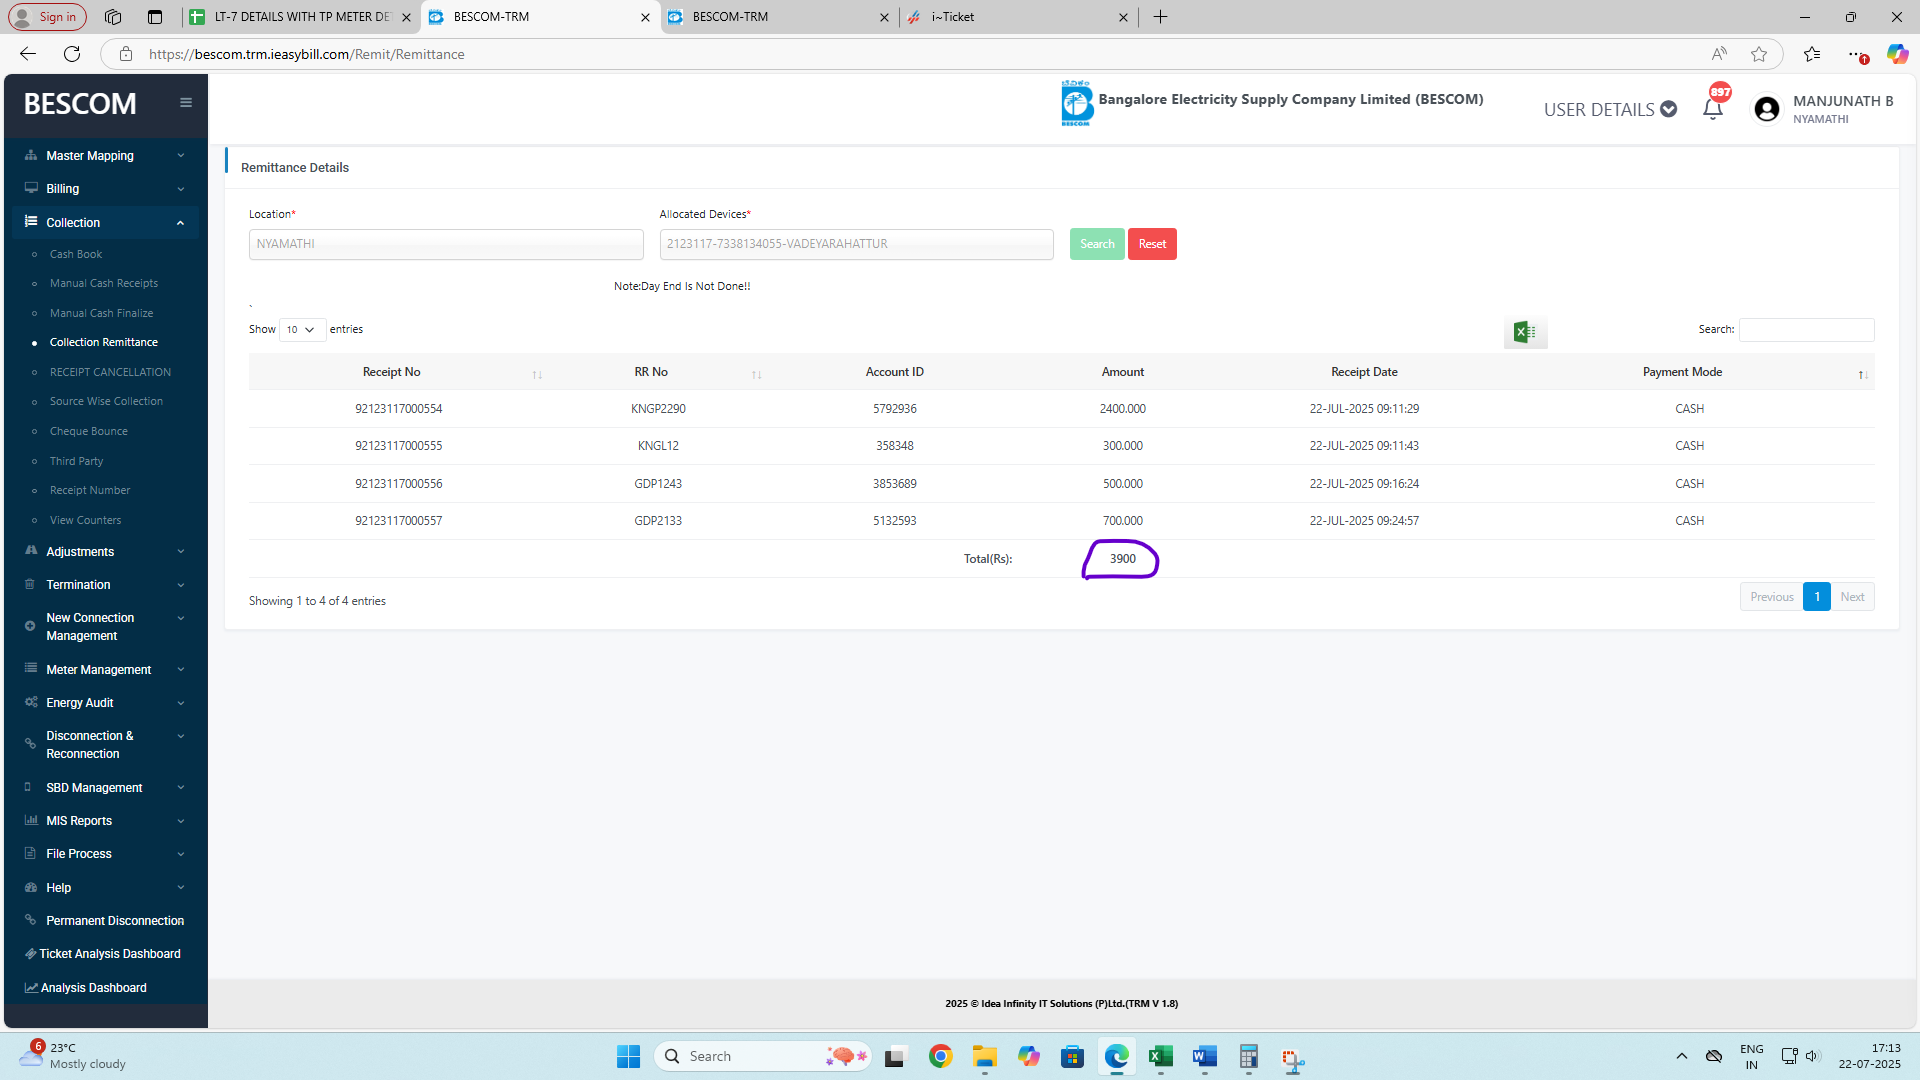The image size is (1920, 1080).
Task: Open taskbar clock and date
Action: coord(1869,1056)
